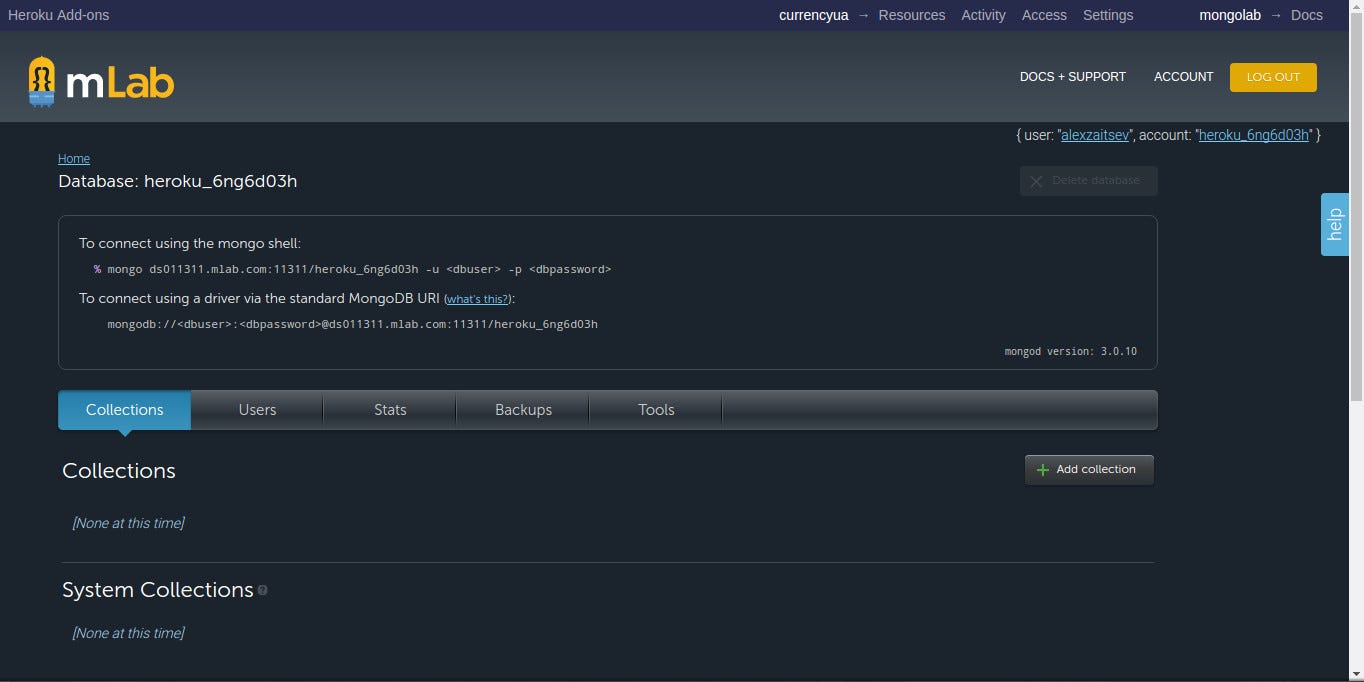
Task: Open the Collections tab
Action: (x=125, y=410)
